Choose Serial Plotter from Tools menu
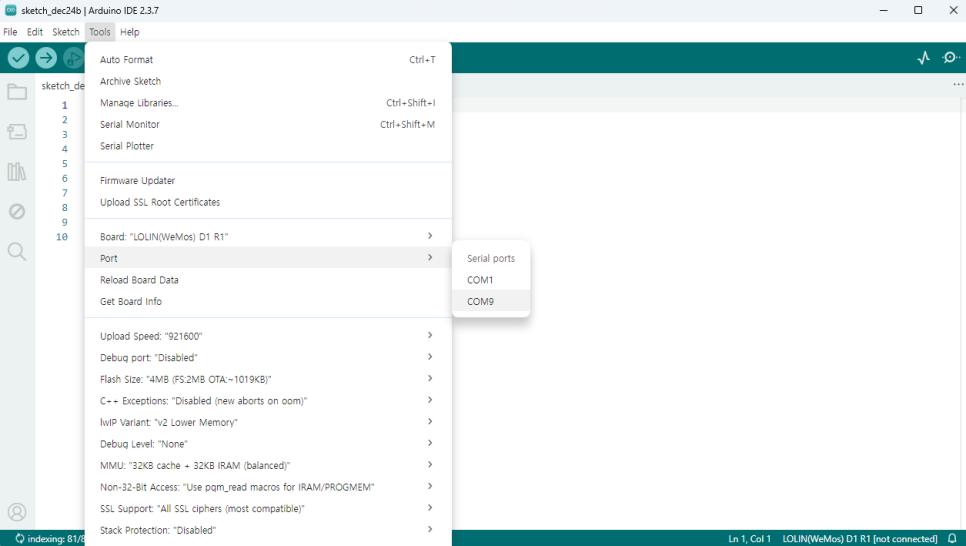This screenshot has width=966, height=546. click(268, 146)
